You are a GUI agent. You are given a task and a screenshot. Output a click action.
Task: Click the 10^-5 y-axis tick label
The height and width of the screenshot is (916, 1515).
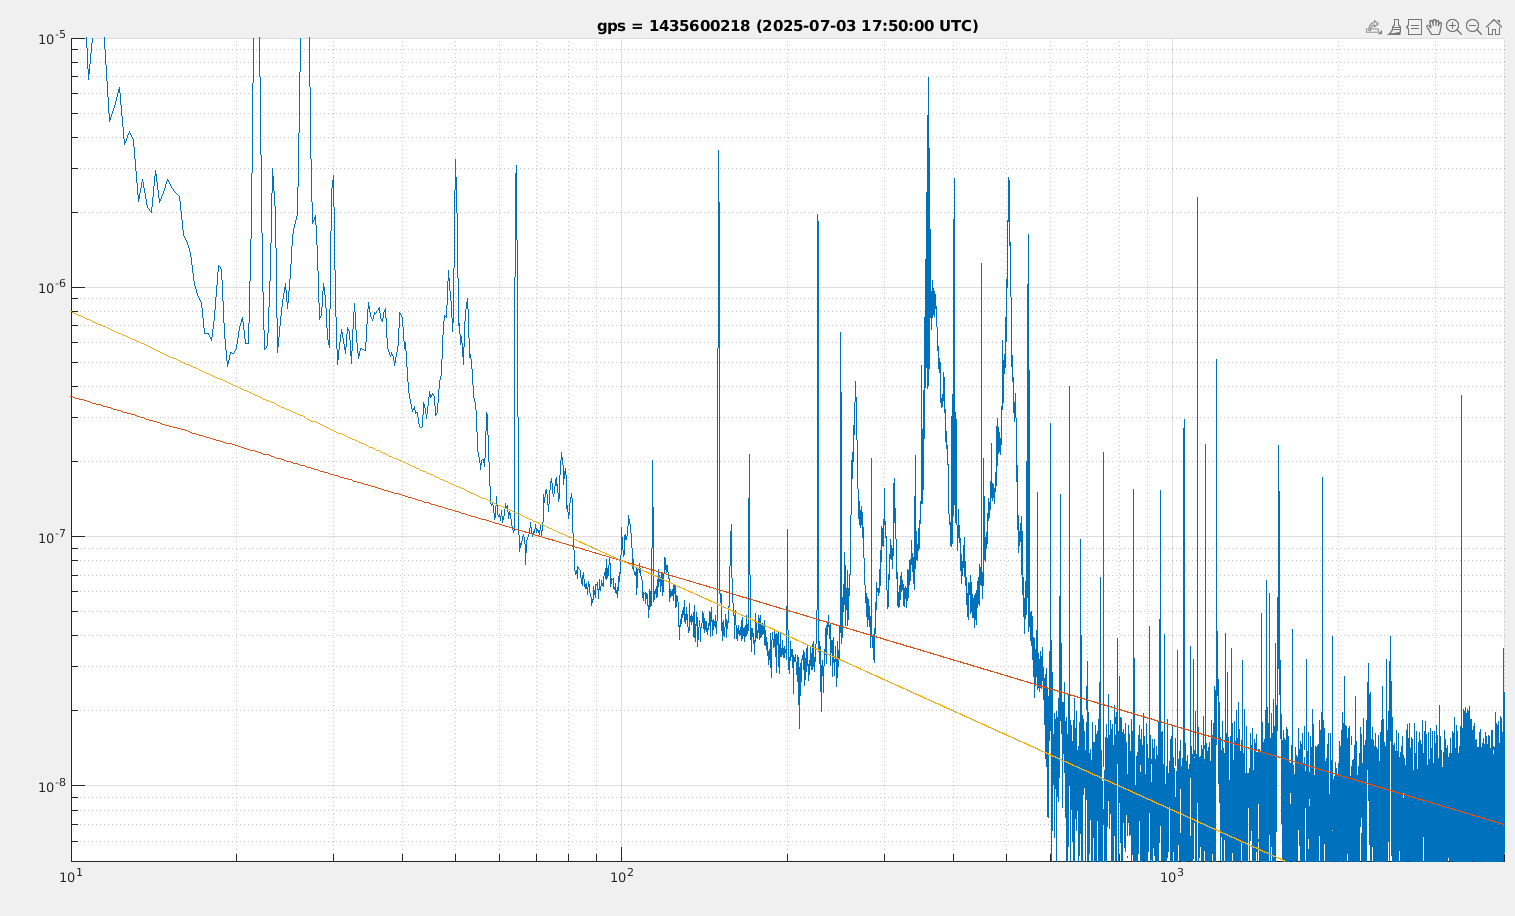click(51, 38)
